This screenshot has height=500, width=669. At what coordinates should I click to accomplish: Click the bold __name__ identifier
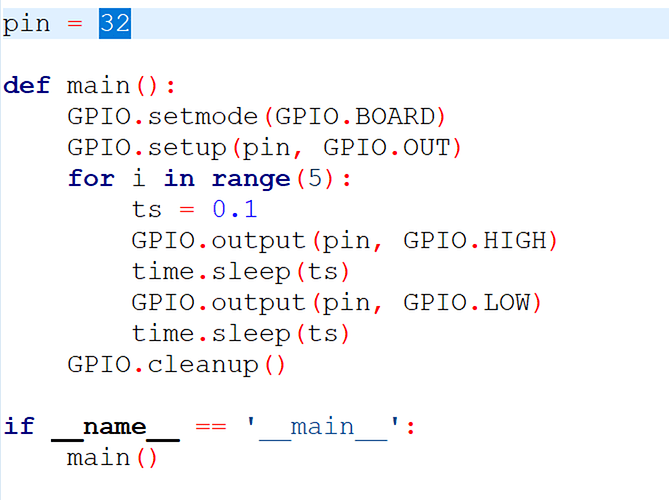point(115,427)
